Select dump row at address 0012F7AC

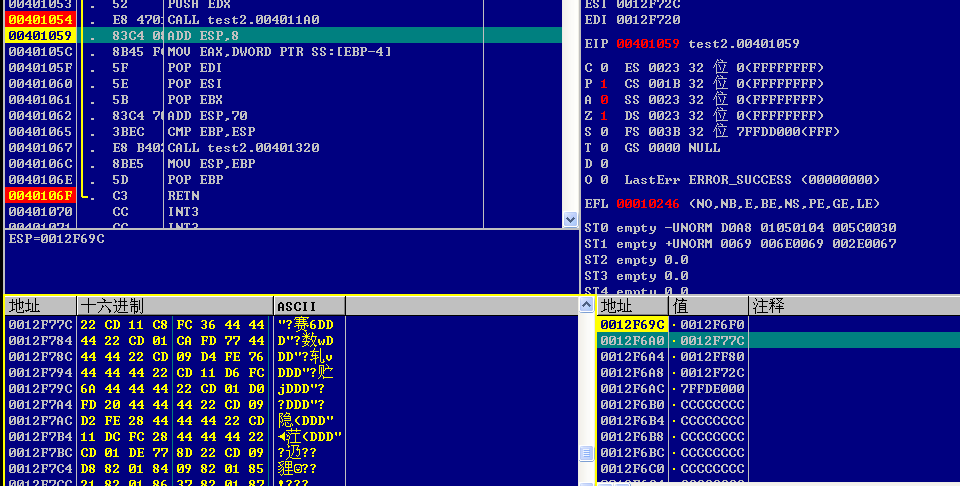click(x=176, y=420)
